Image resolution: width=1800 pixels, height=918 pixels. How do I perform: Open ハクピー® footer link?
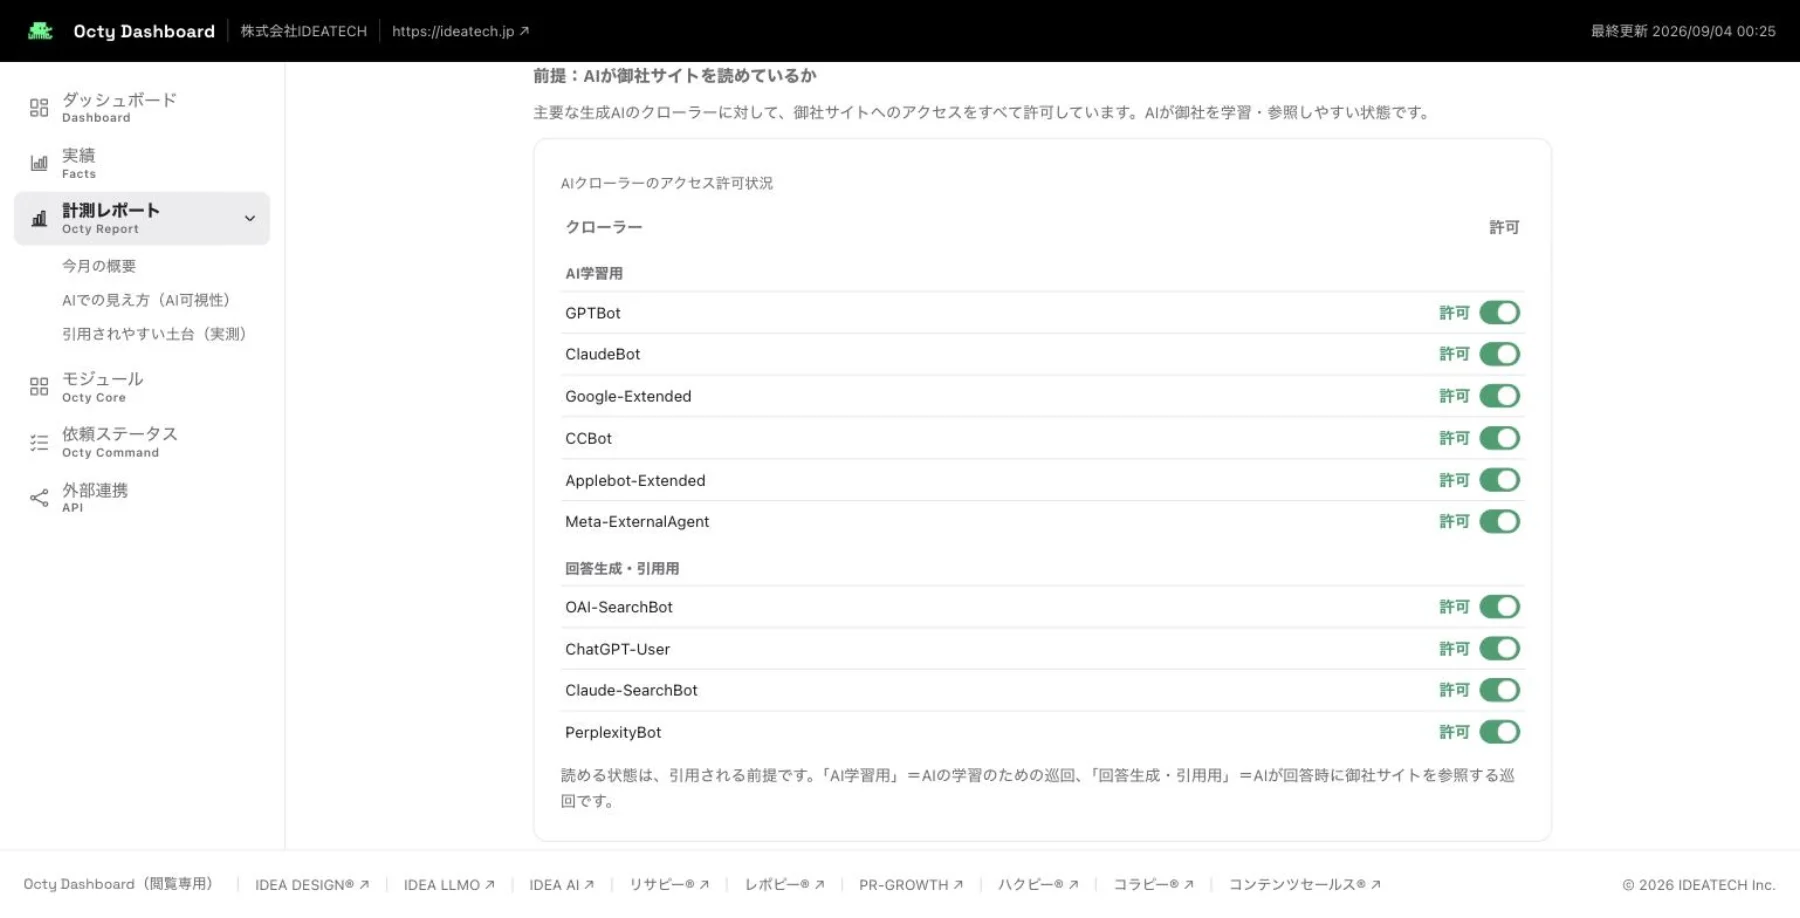tap(1038, 885)
